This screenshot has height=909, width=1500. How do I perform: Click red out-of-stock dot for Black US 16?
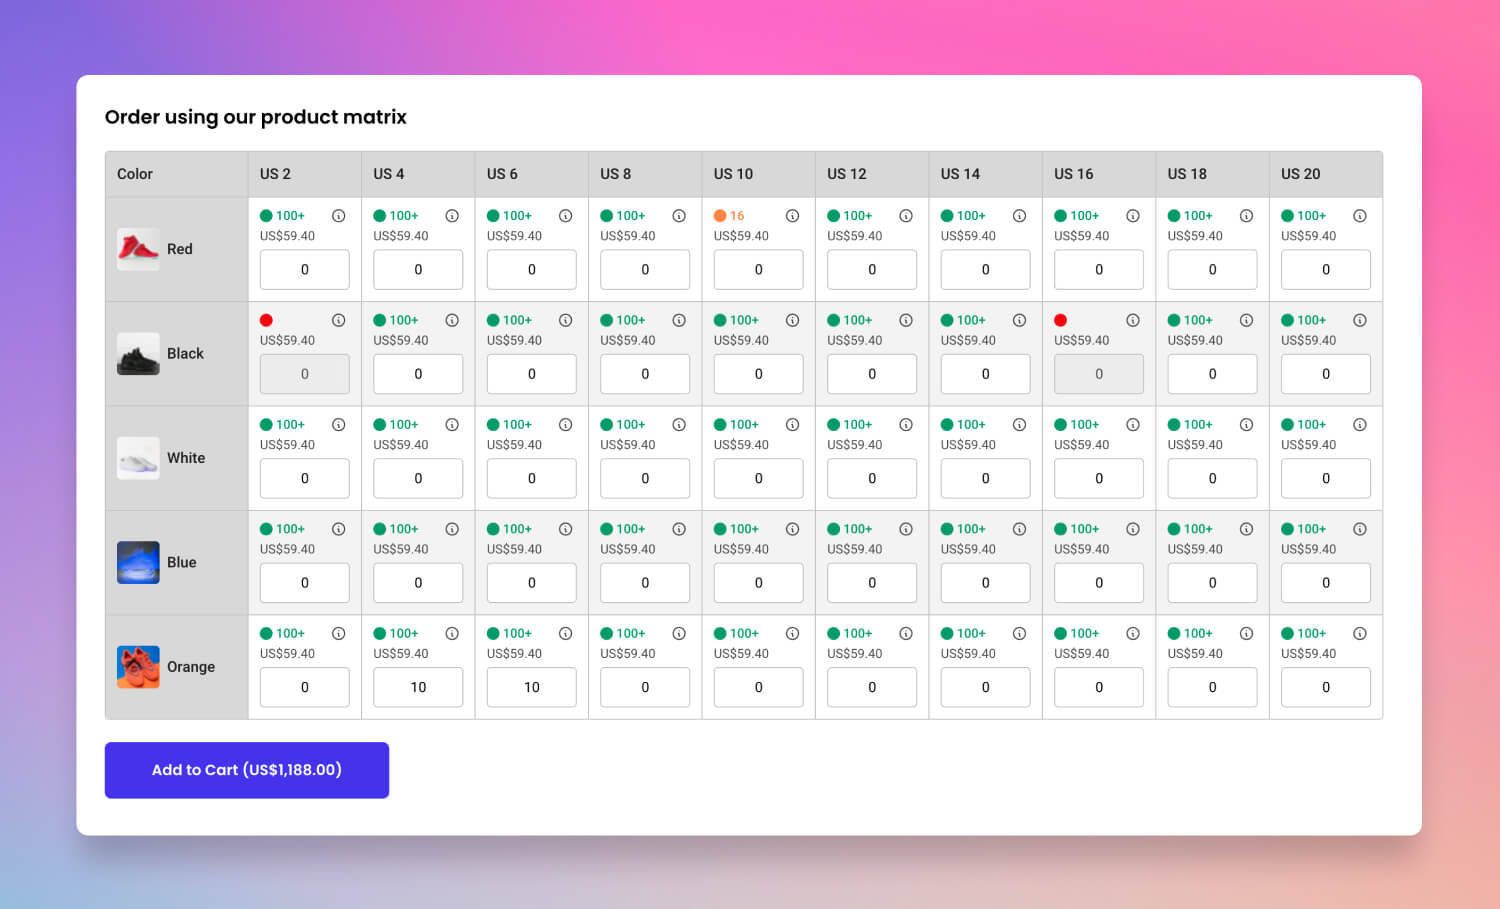(1060, 320)
